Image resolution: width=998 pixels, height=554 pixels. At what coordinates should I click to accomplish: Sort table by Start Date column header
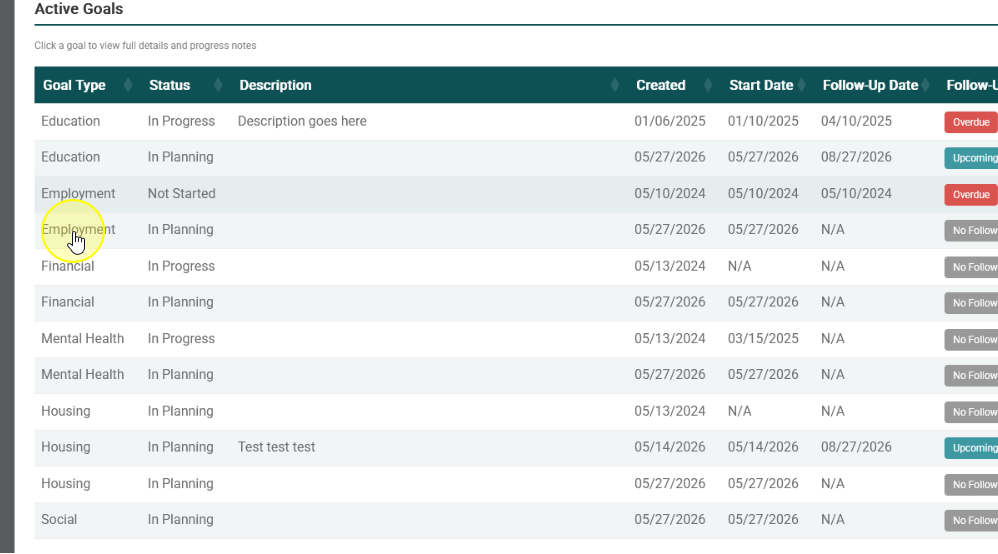(761, 85)
